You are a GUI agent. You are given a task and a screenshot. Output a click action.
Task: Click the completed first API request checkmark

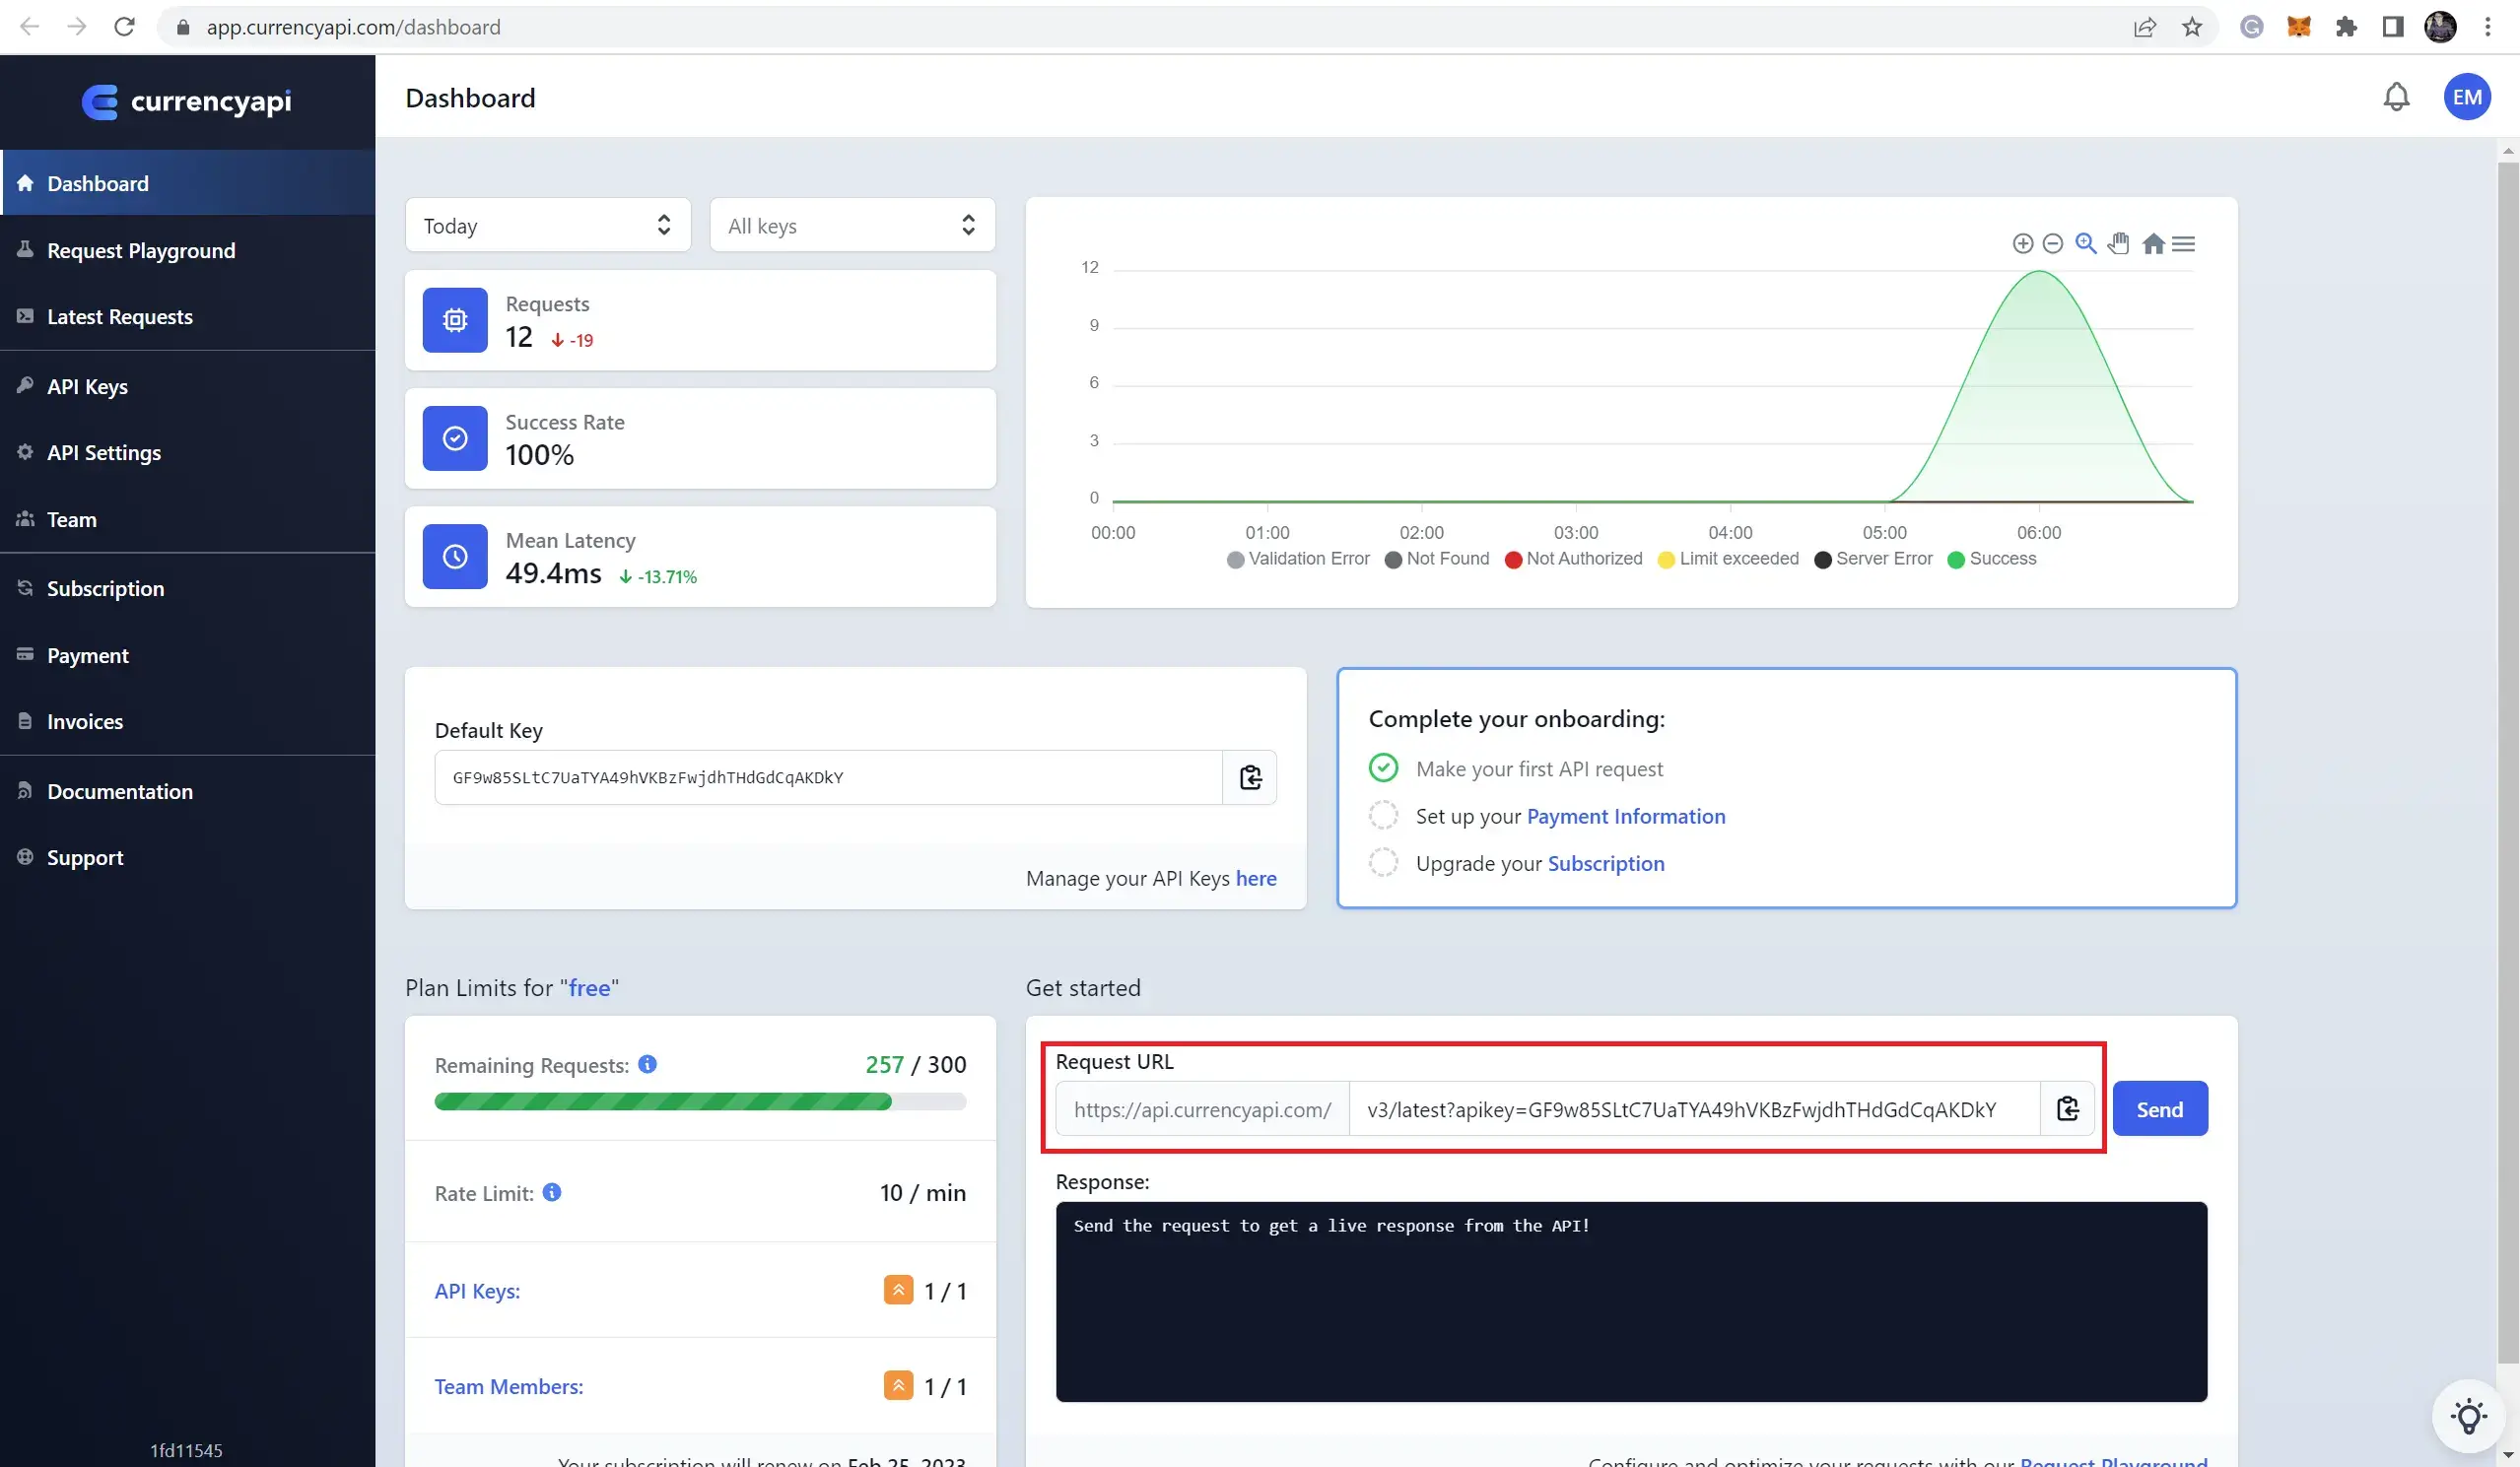click(x=1383, y=768)
